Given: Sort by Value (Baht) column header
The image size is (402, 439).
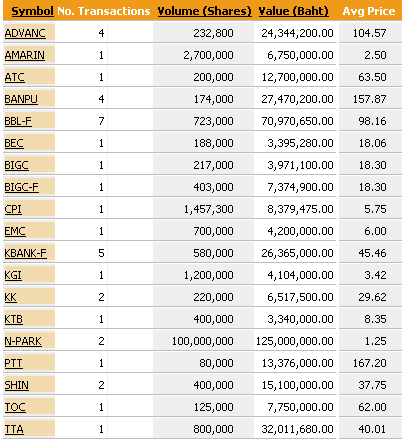Looking at the screenshot, I should coord(293,11).
